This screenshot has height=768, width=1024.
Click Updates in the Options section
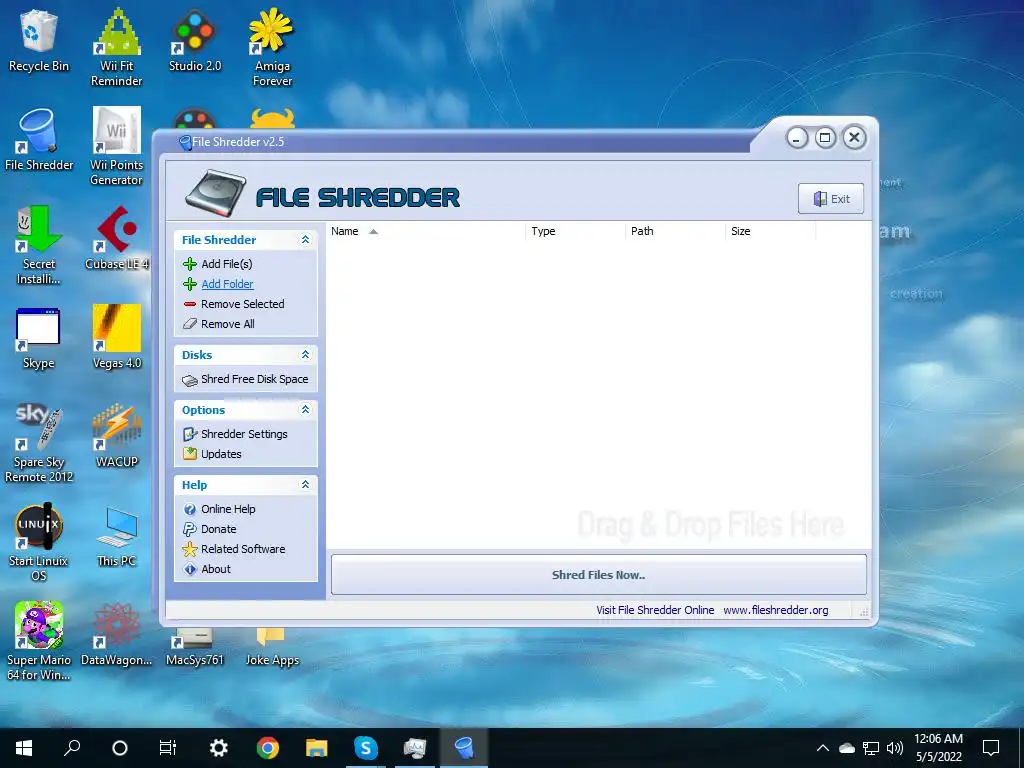coord(221,454)
